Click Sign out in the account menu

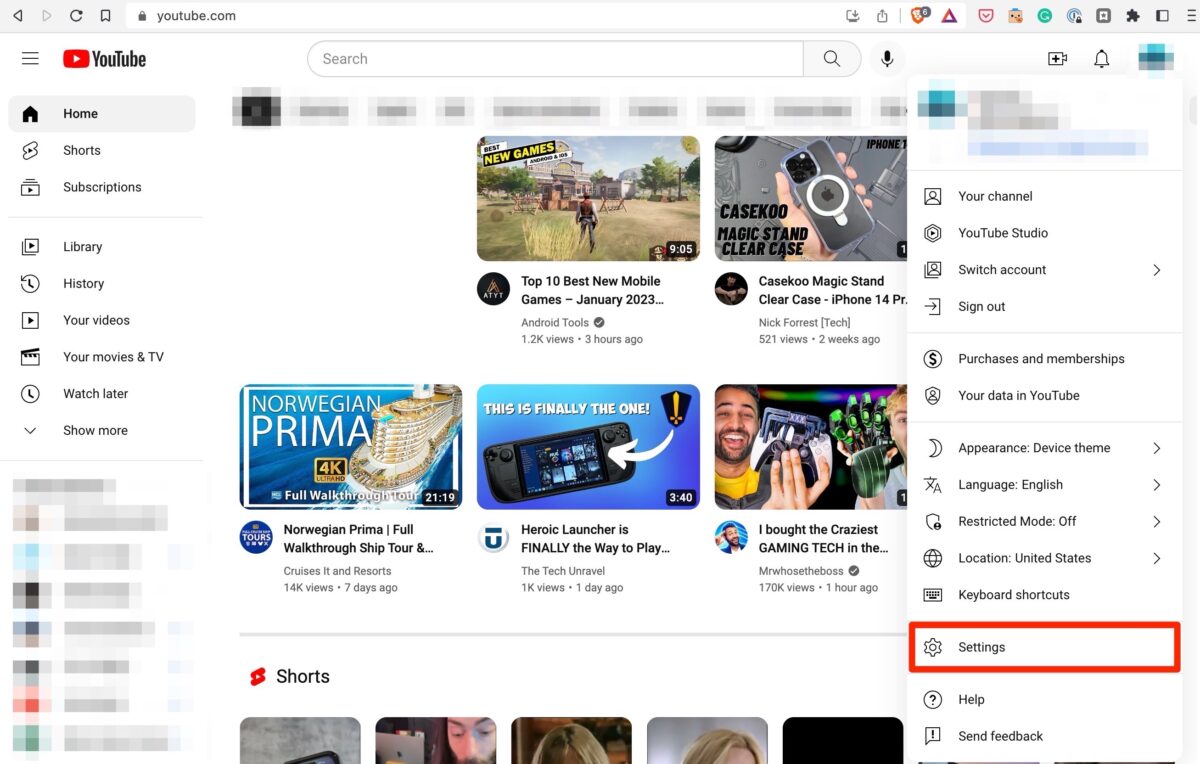pos(981,307)
